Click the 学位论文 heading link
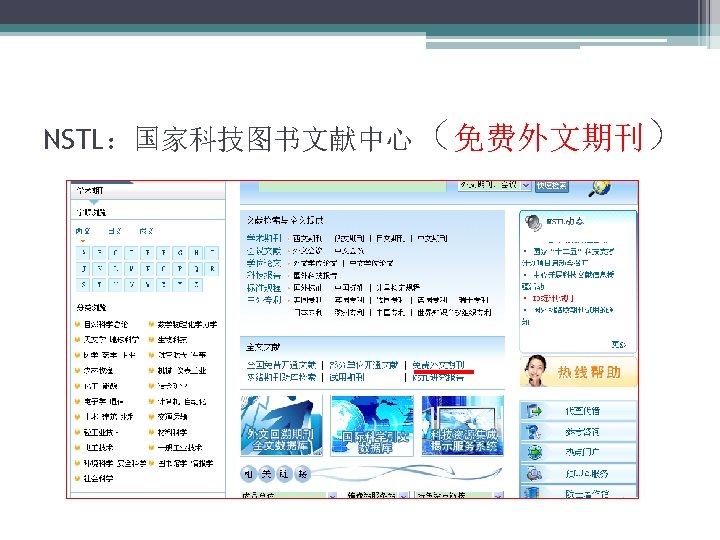720x540 pixels. pyautogui.click(x=264, y=263)
